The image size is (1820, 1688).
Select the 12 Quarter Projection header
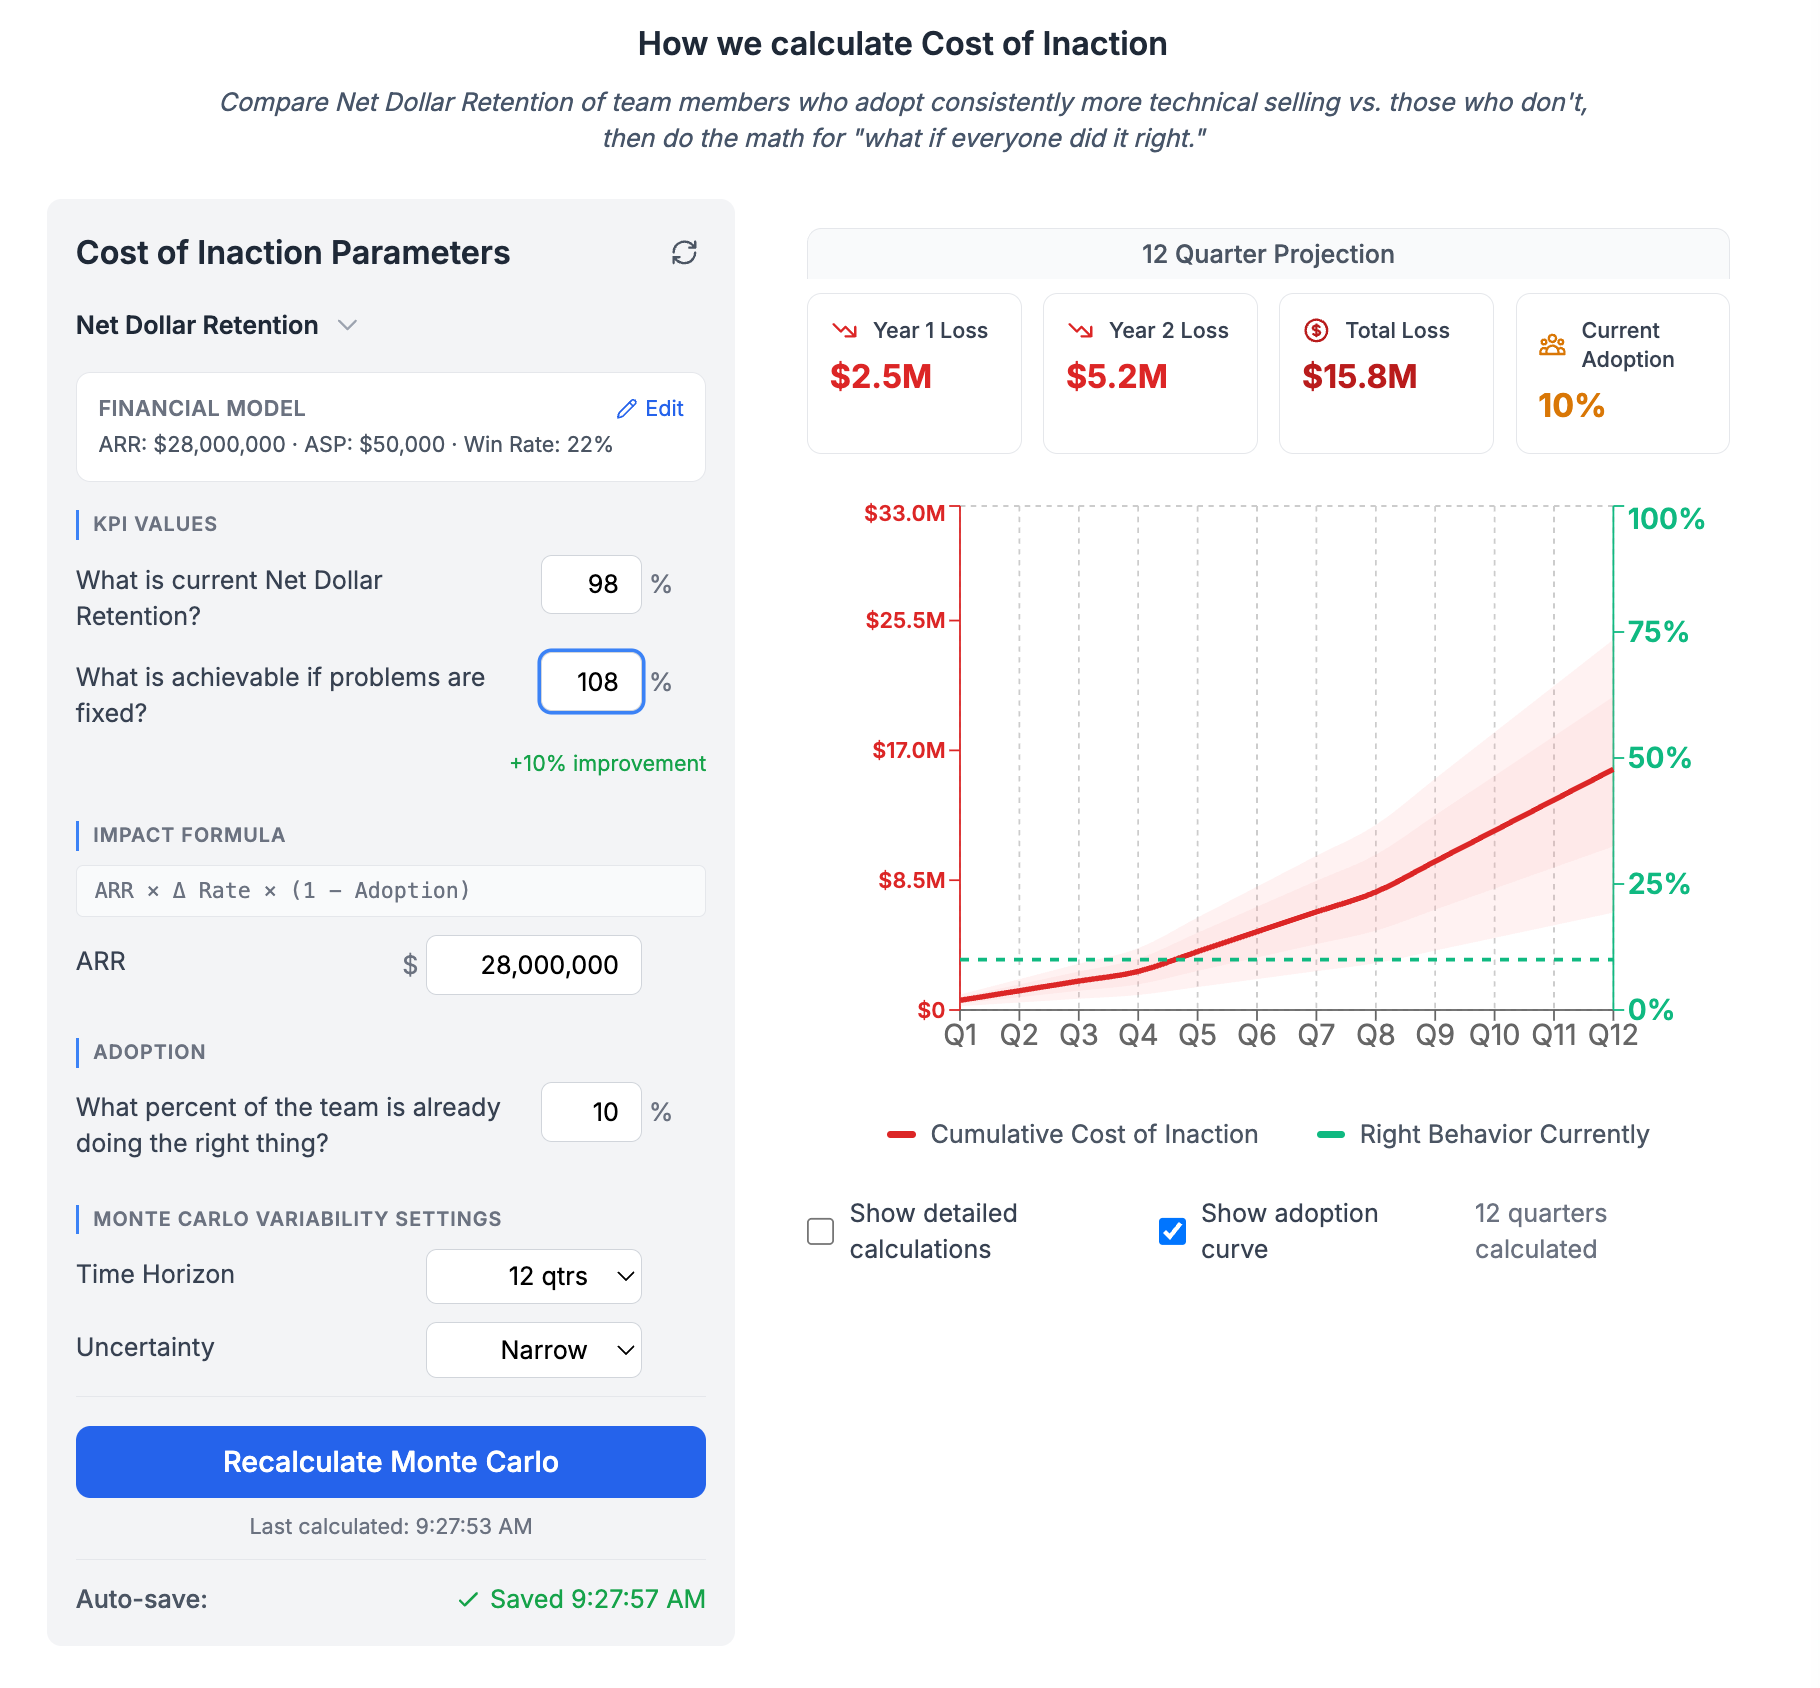pos(1271,254)
